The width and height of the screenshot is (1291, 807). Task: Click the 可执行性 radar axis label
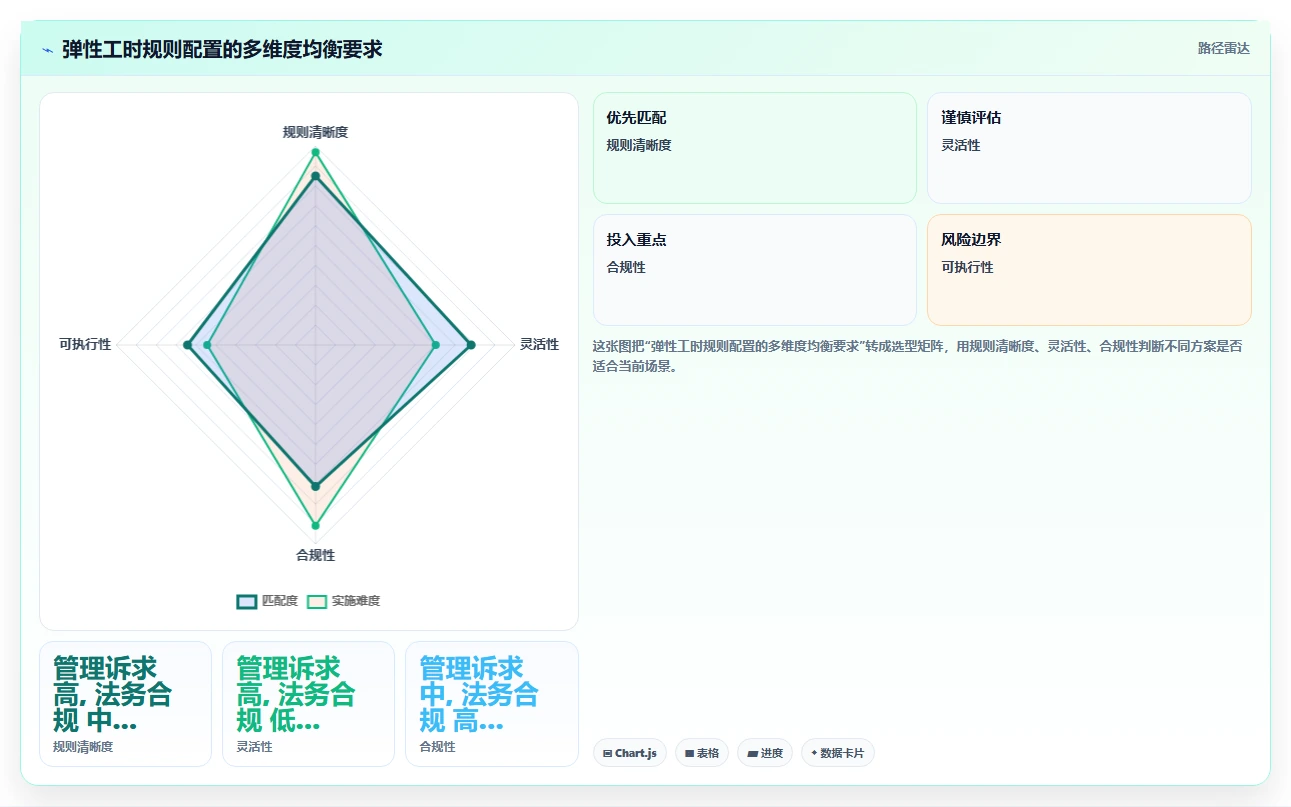85,344
